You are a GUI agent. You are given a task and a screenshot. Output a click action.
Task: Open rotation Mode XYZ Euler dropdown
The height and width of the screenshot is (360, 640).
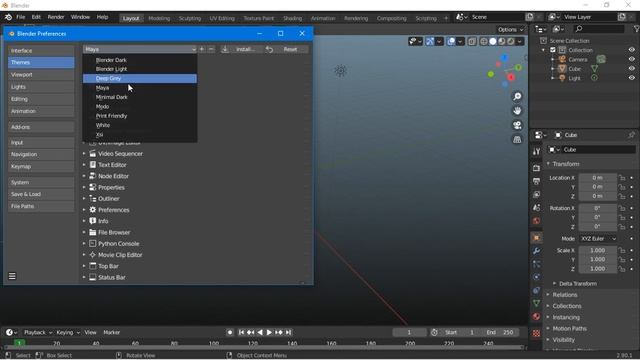point(598,239)
